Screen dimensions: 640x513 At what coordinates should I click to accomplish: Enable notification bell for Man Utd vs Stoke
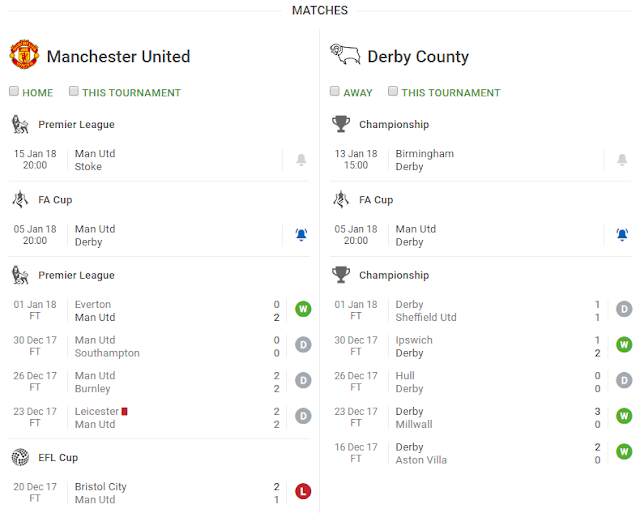[301, 160]
